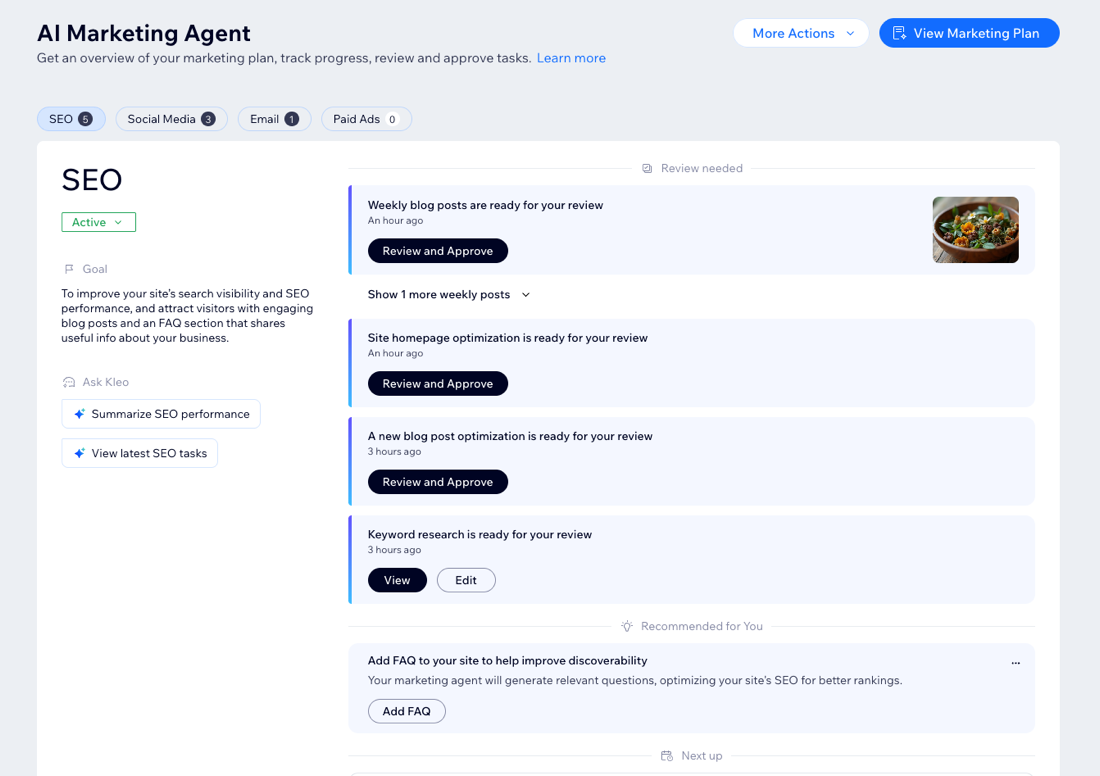Open the Paid Ads tab

[x=366, y=118]
